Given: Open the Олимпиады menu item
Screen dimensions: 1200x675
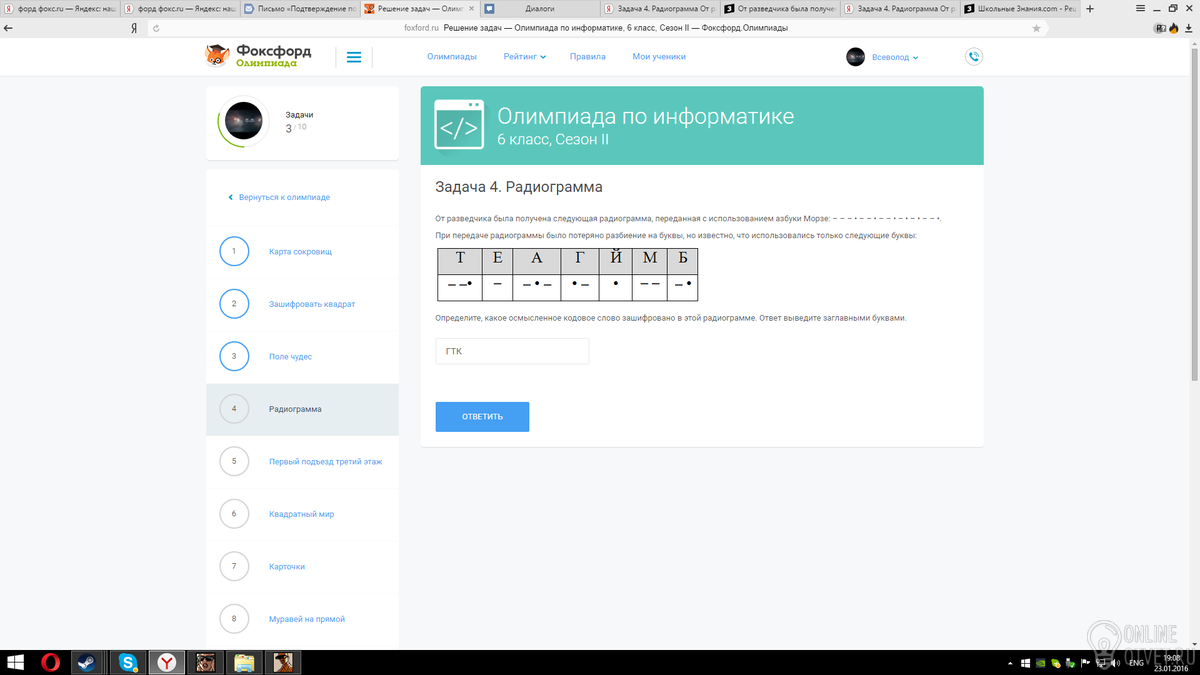Looking at the screenshot, I should (452, 57).
